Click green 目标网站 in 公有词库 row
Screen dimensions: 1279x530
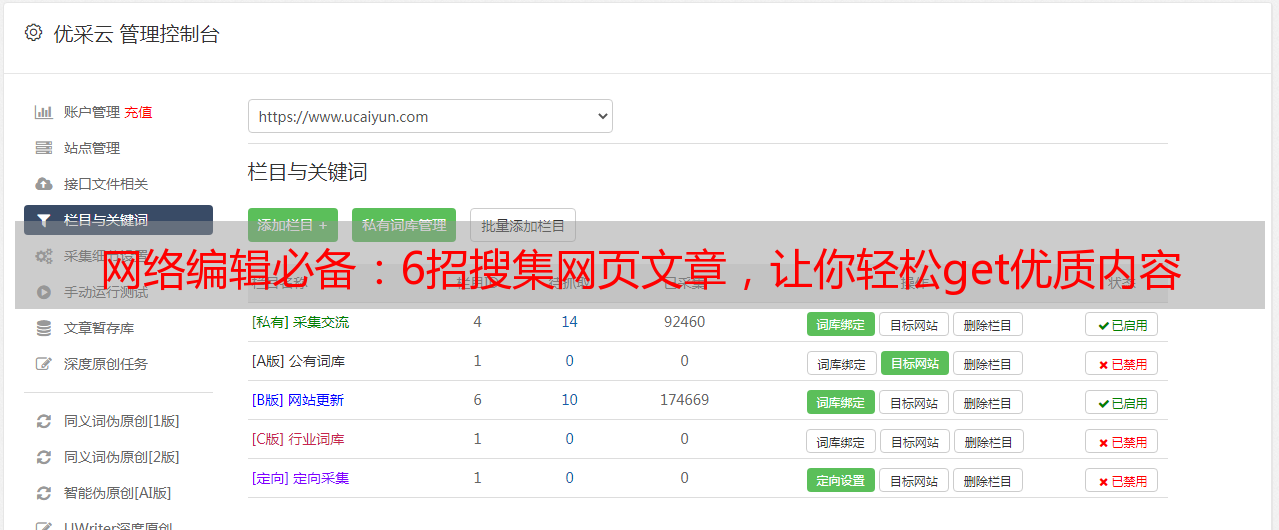(915, 363)
